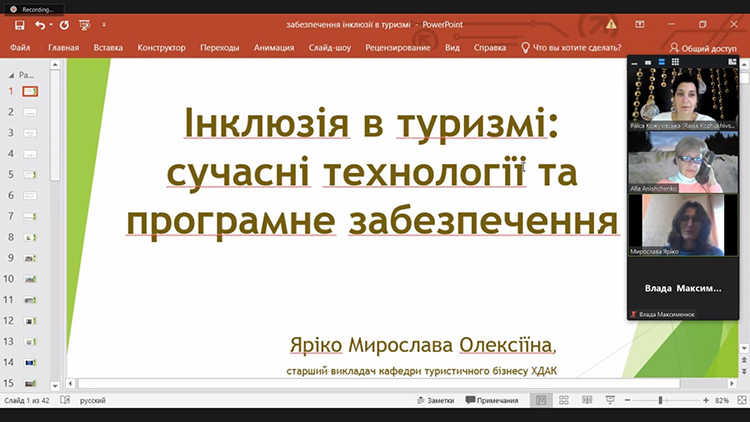The height and width of the screenshot is (422, 750).
Task: Click horizontal scrollbar left arrow
Action: [71, 383]
